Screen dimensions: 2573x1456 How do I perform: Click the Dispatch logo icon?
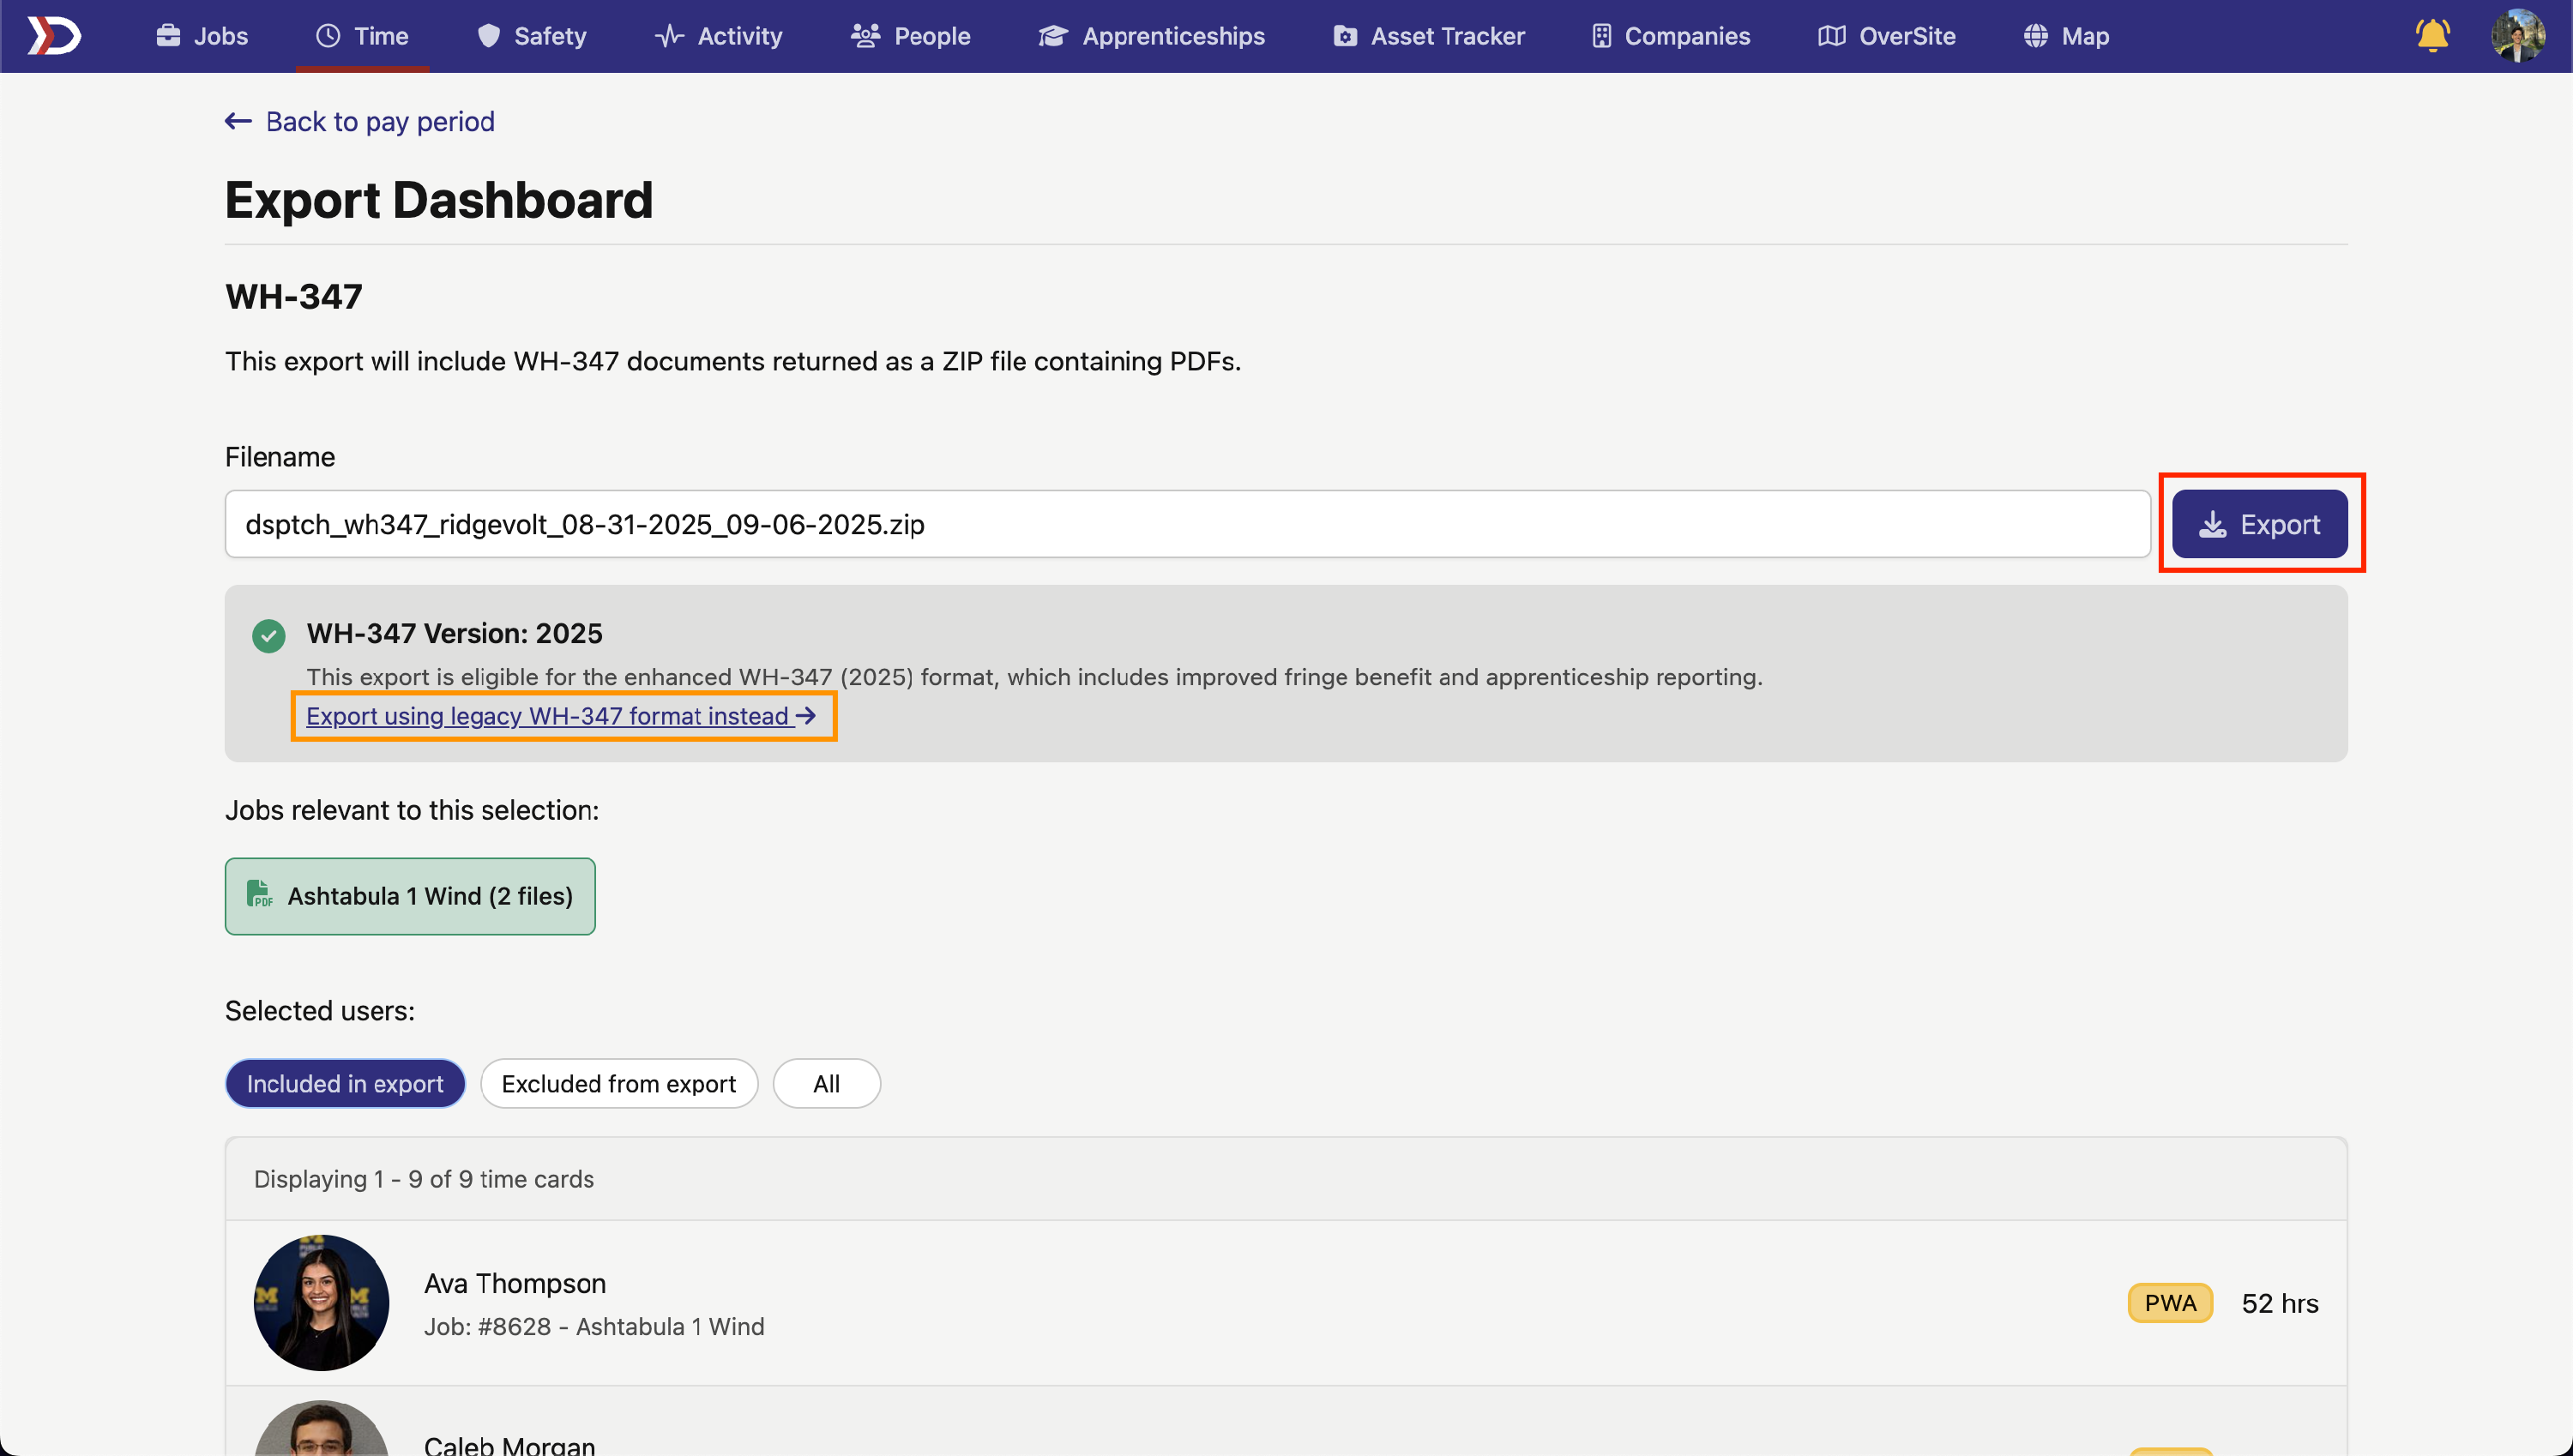click(x=53, y=36)
